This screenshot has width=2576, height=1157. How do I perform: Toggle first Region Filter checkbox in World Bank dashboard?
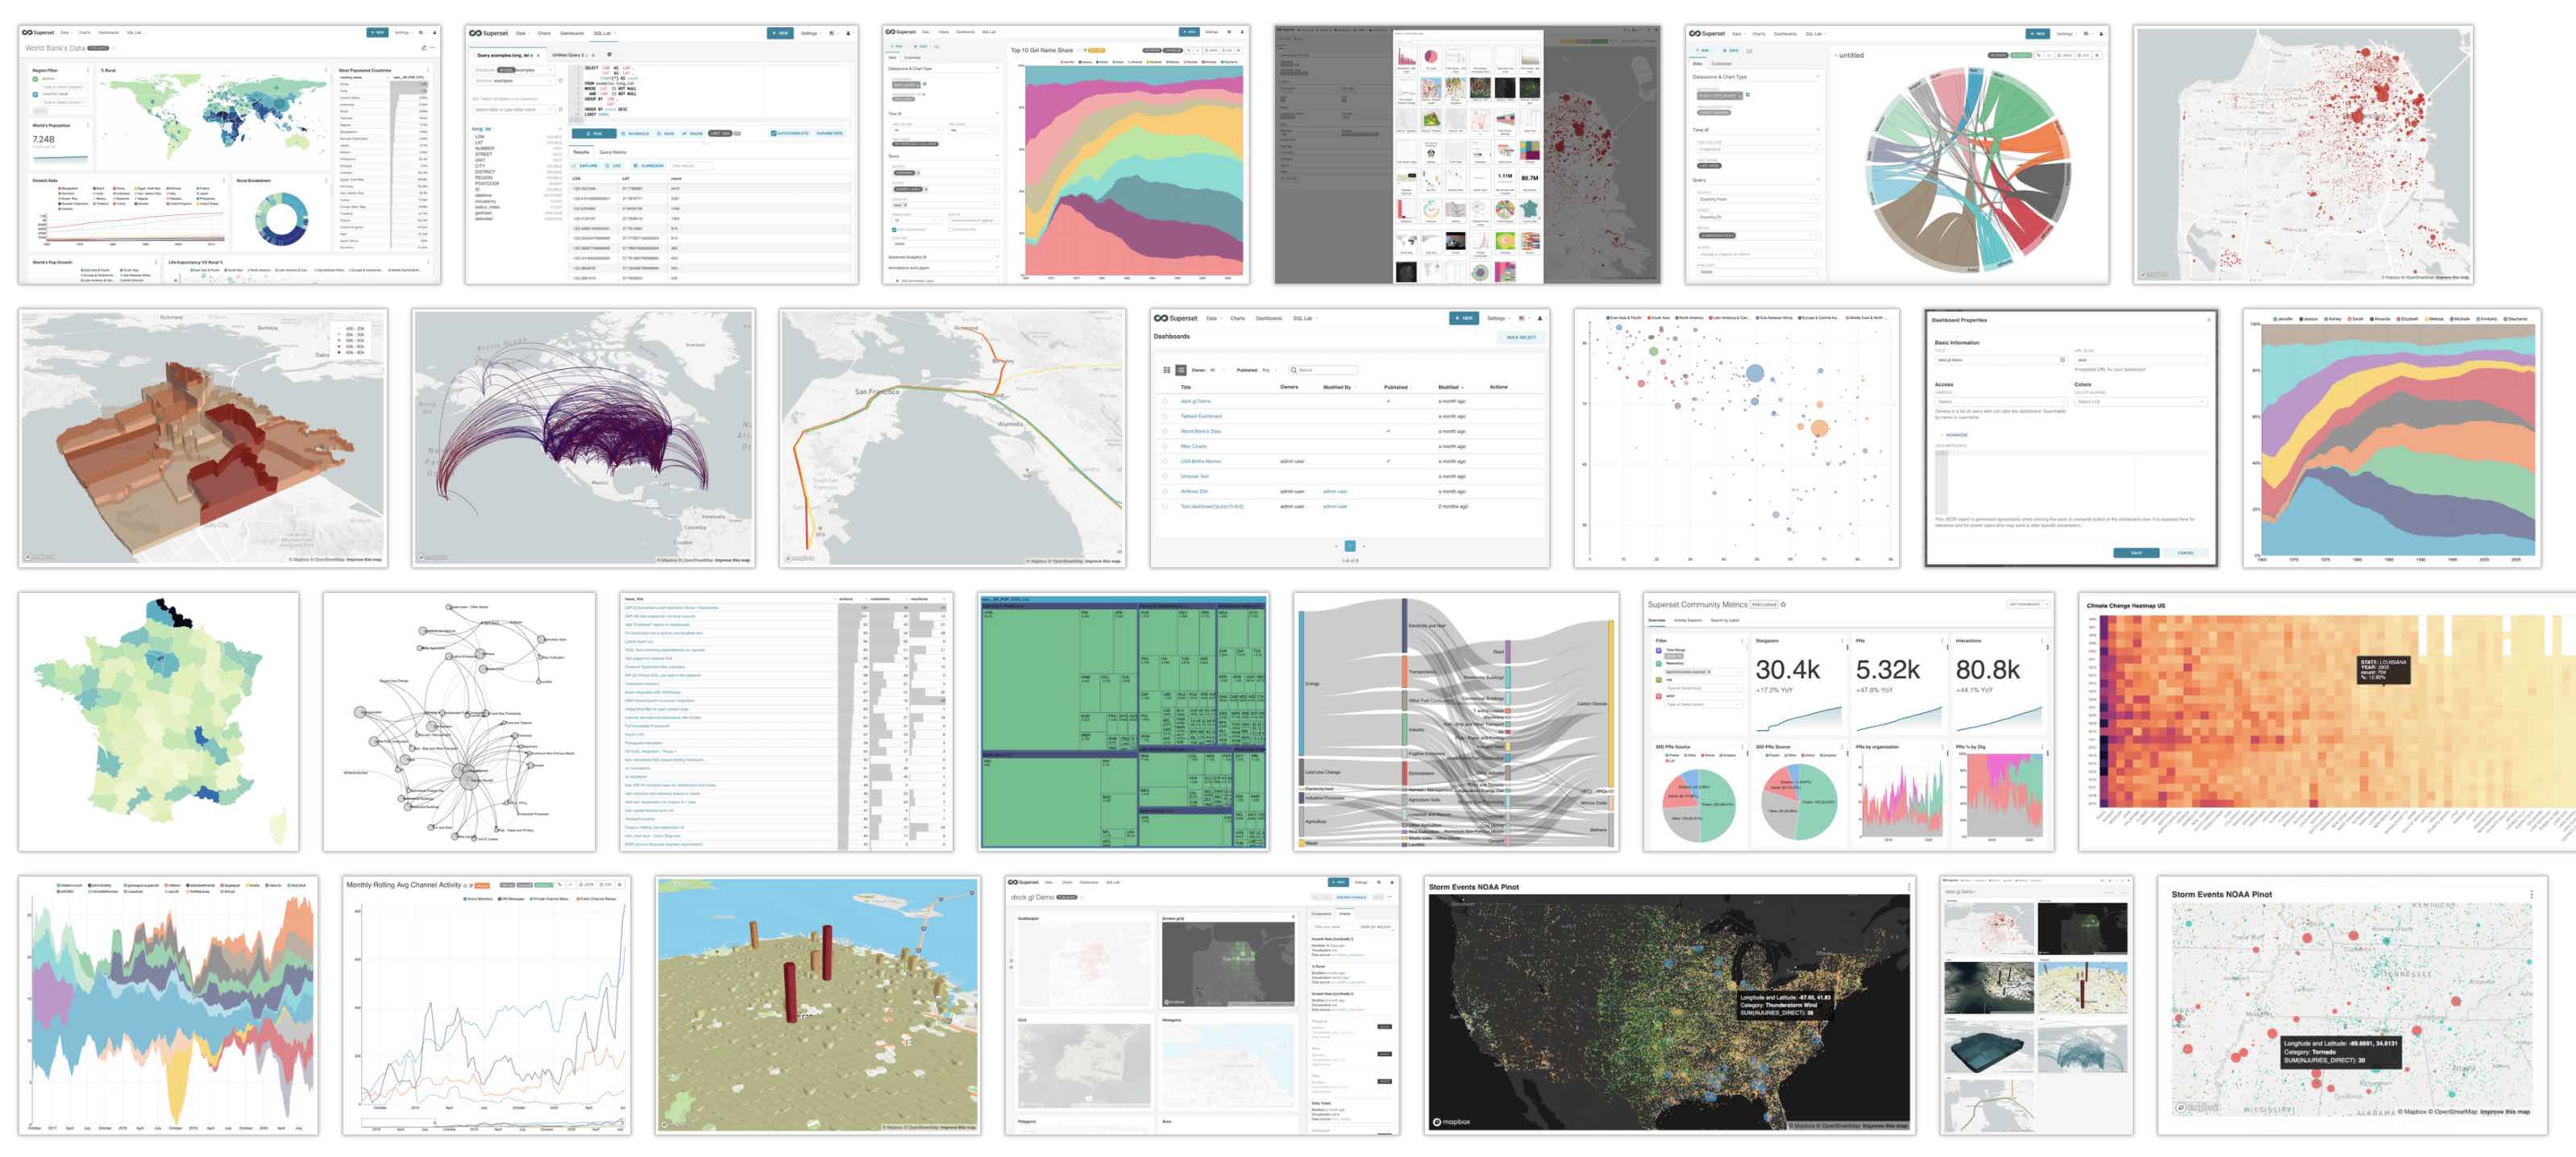[x=36, y=79]
